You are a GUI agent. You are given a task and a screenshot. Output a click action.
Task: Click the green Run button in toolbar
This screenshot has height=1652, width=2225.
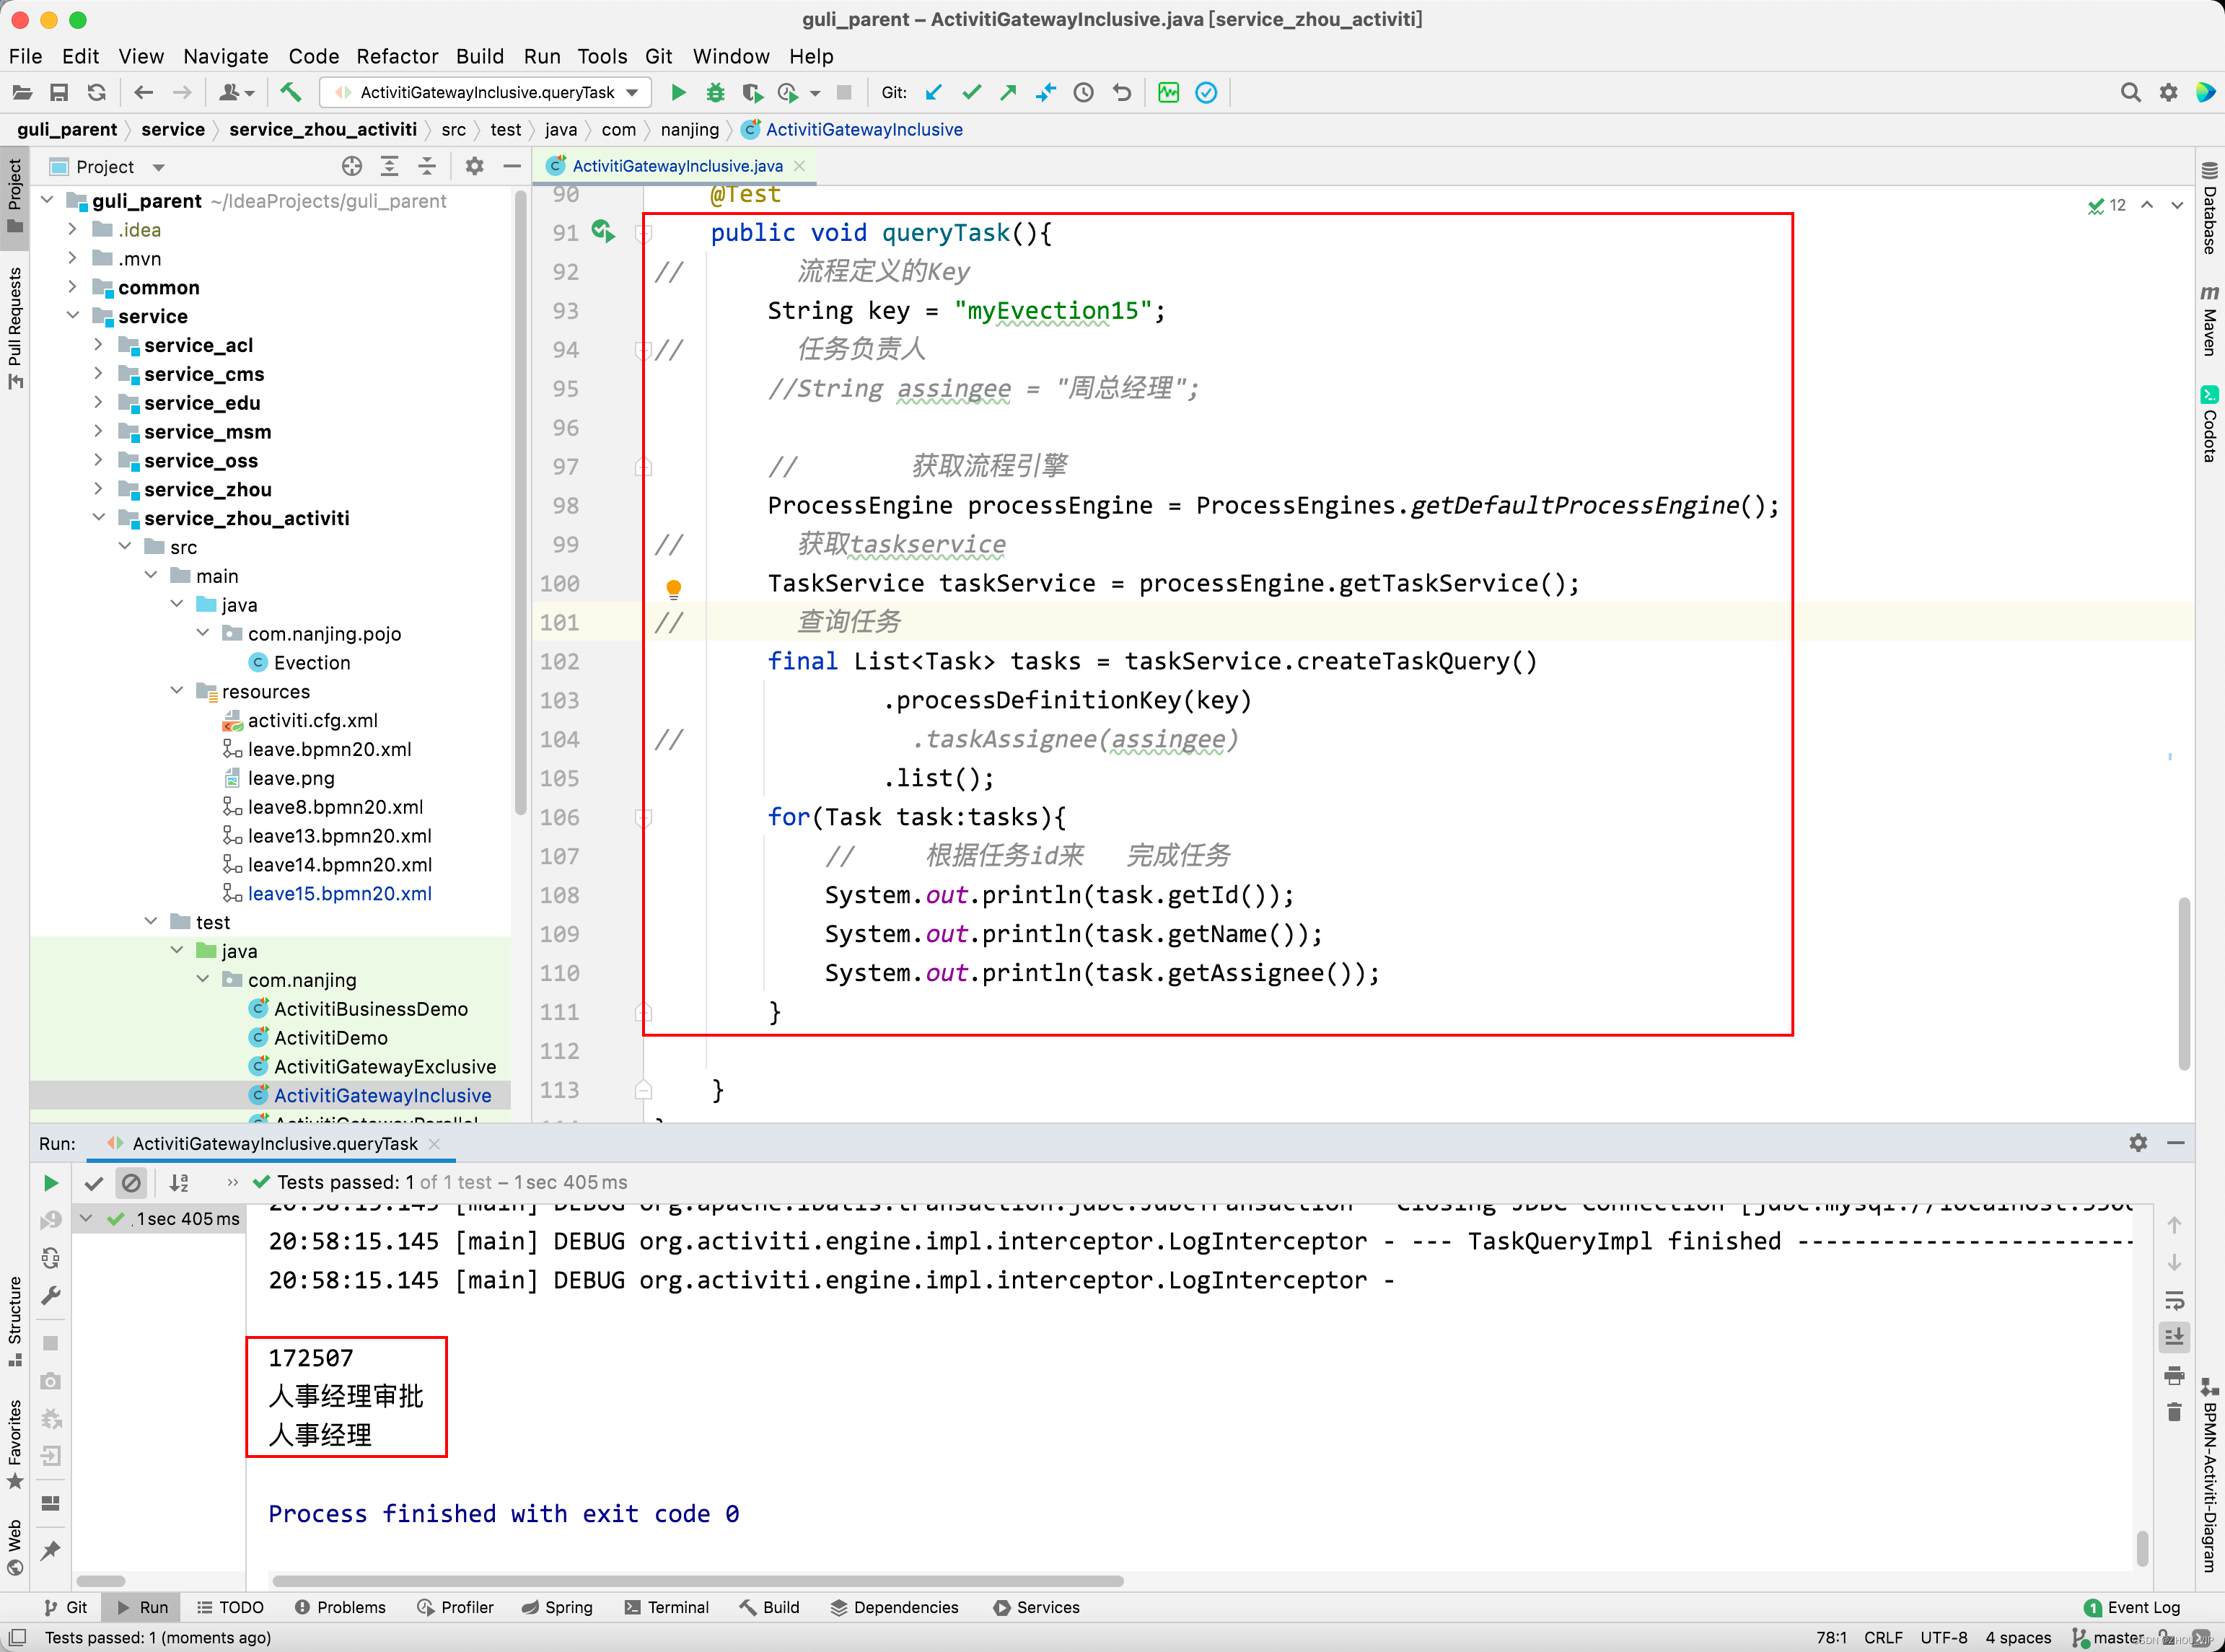point(678,93)
